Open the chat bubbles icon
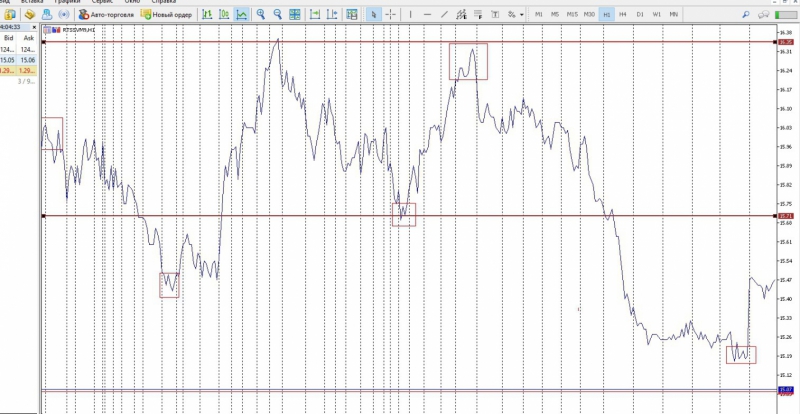Screen dimensions: 800x414 (x=764, y=15)
